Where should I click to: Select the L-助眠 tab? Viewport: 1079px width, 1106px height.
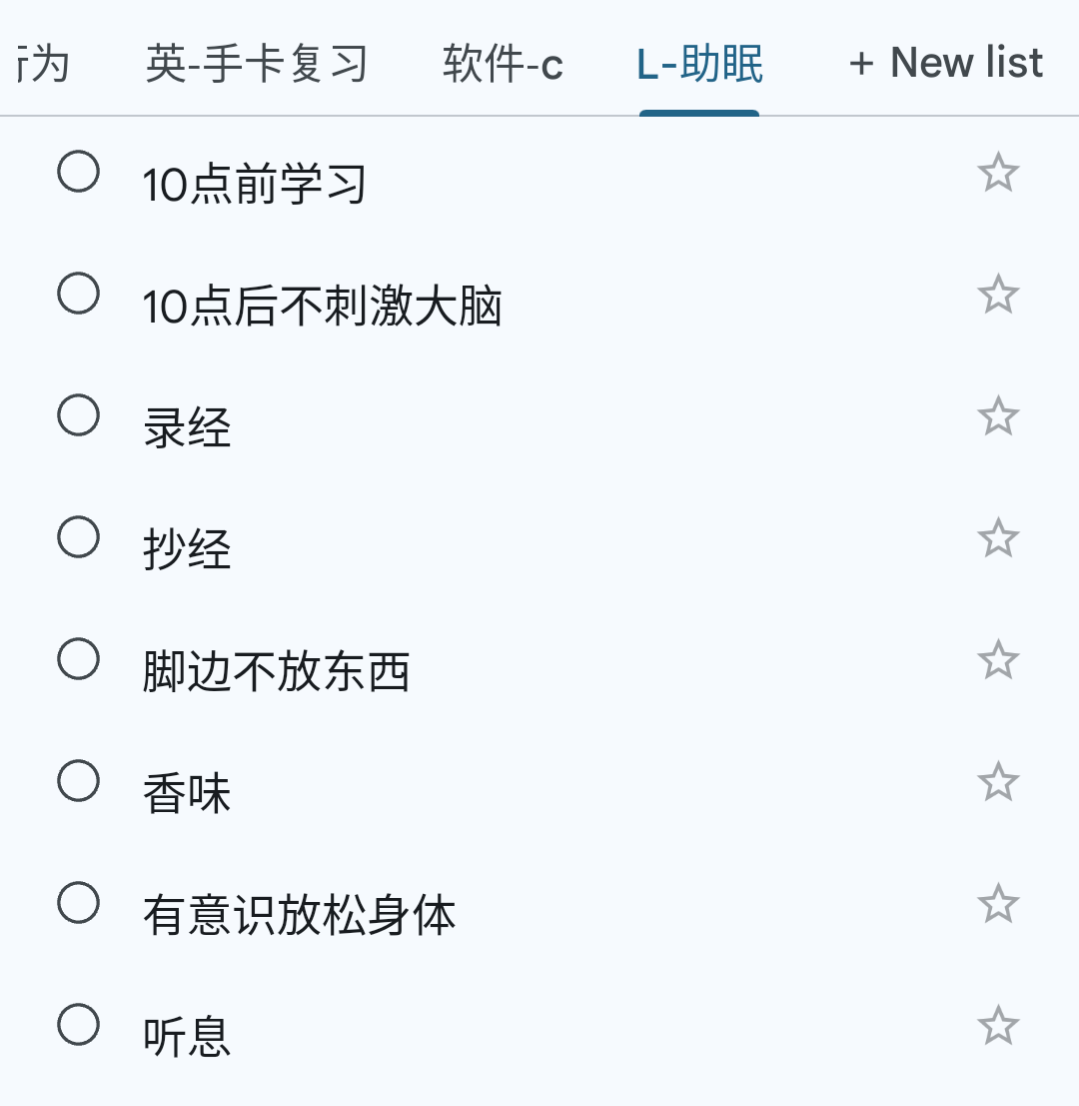coord(700,63)
